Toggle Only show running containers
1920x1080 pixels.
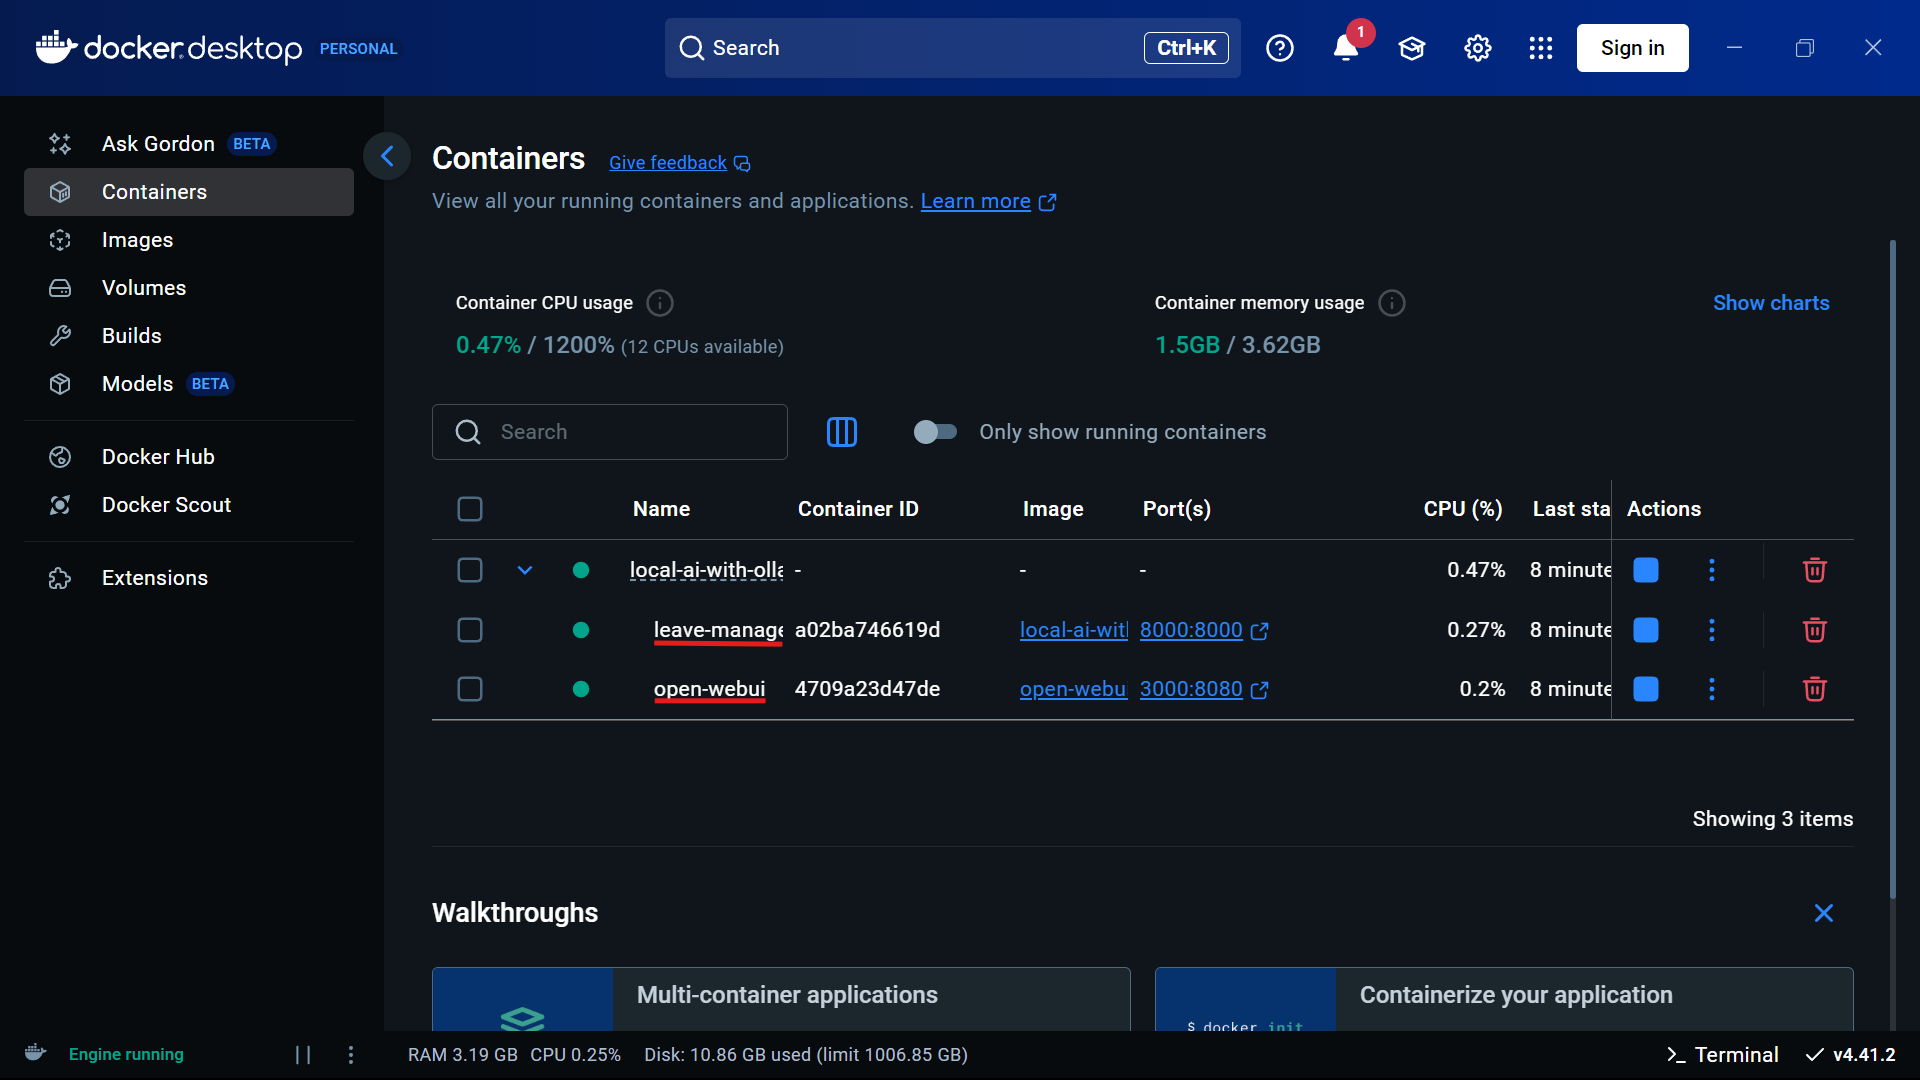[935, 432]
